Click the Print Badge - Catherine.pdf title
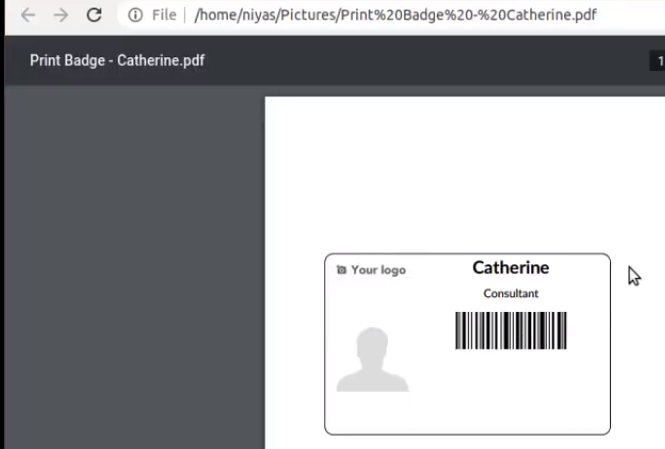665x449 pixels. [117, 61]
